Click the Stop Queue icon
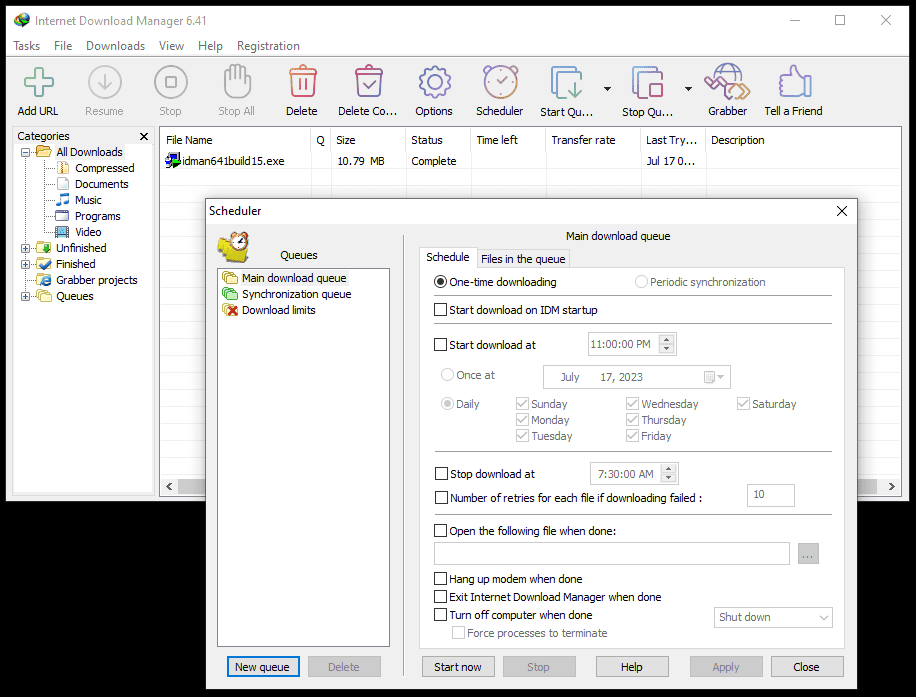This screenshot has width=916, height=697. click(x=647, y=82)
